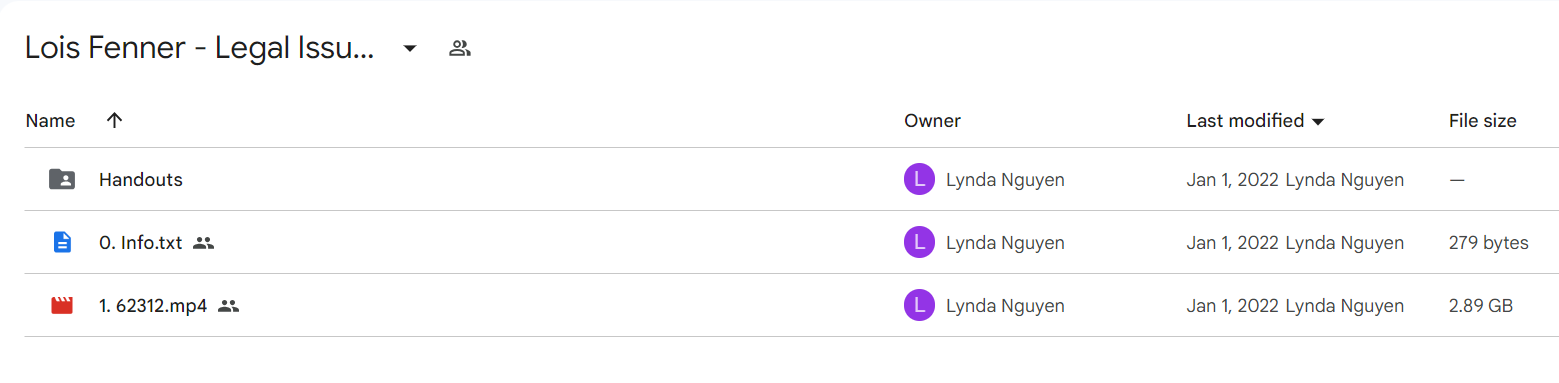Open the folder title dropdown arrow
This screenshot has width=1559, height=383.
[x=409, y=49]
